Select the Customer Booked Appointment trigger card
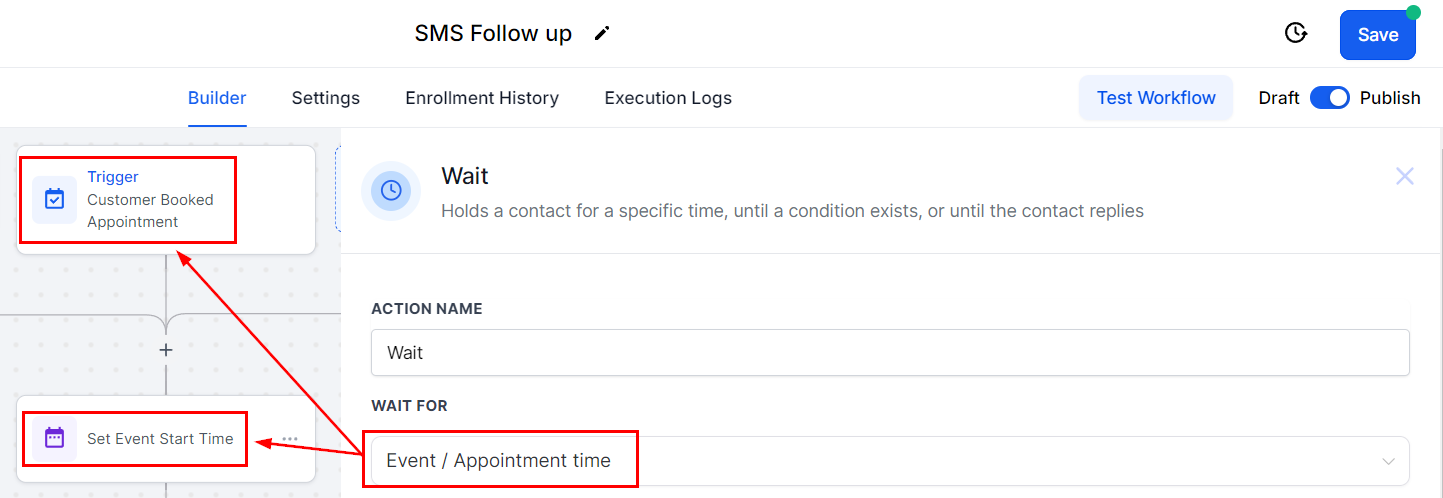The image size is (1443, 498). [x=166, y=200]
